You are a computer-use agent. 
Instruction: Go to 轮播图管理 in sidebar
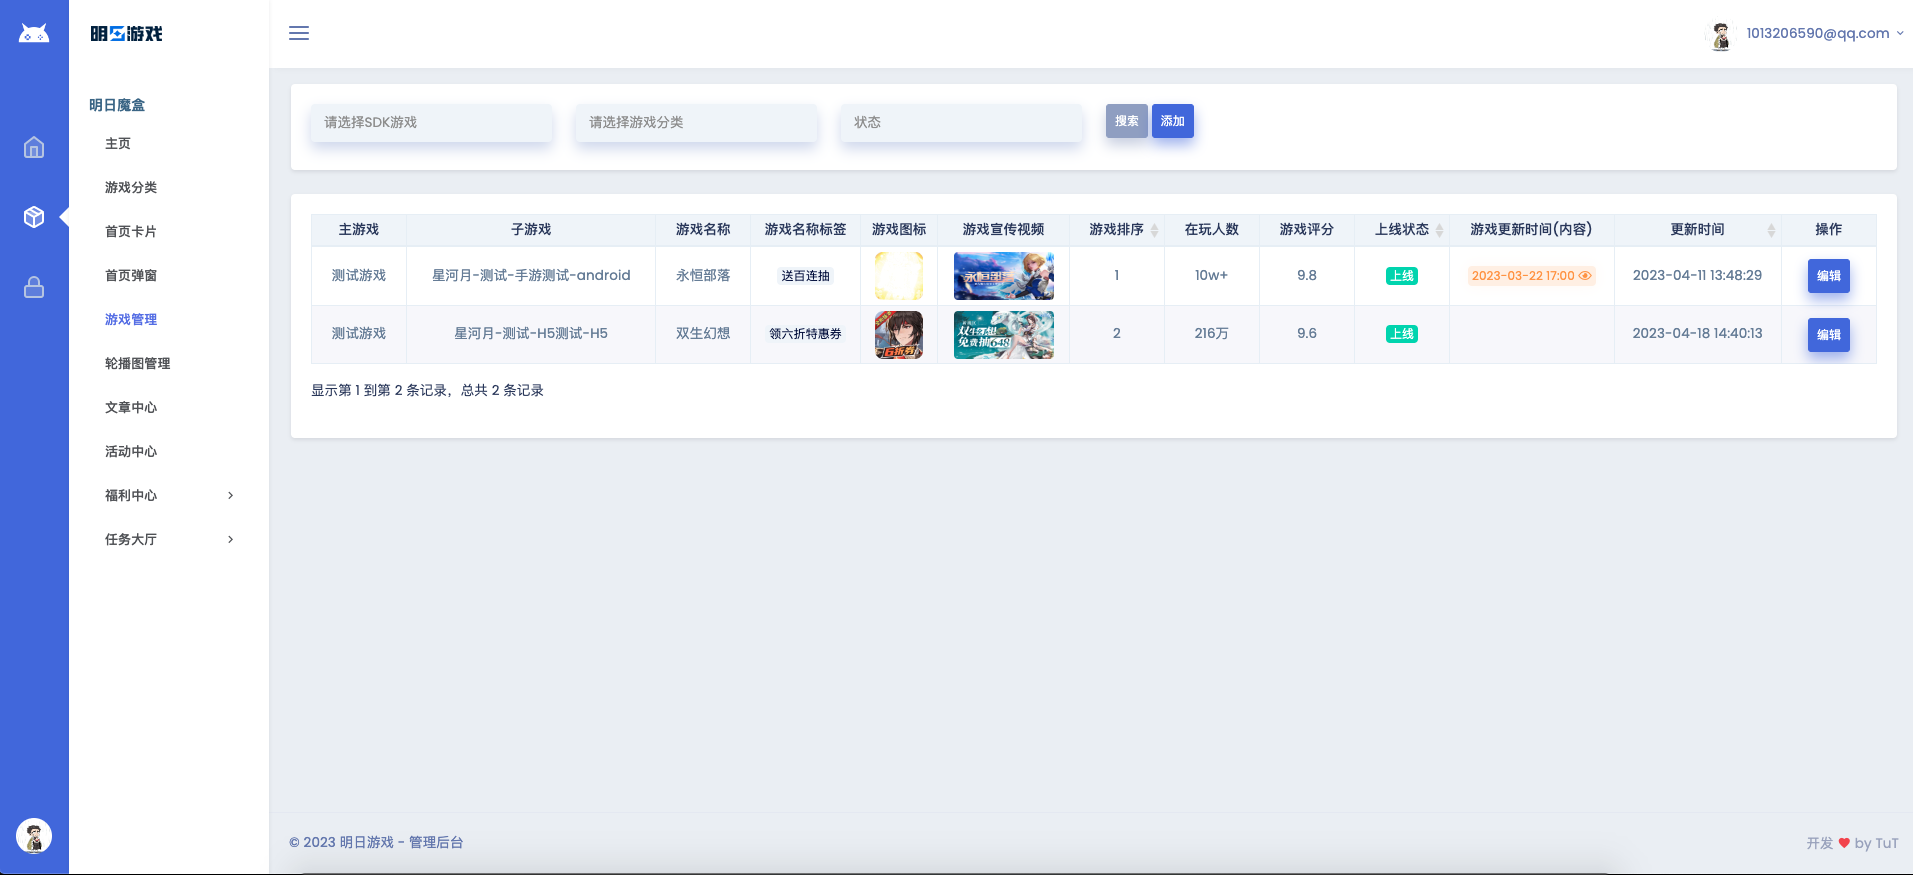click(137, 363)
